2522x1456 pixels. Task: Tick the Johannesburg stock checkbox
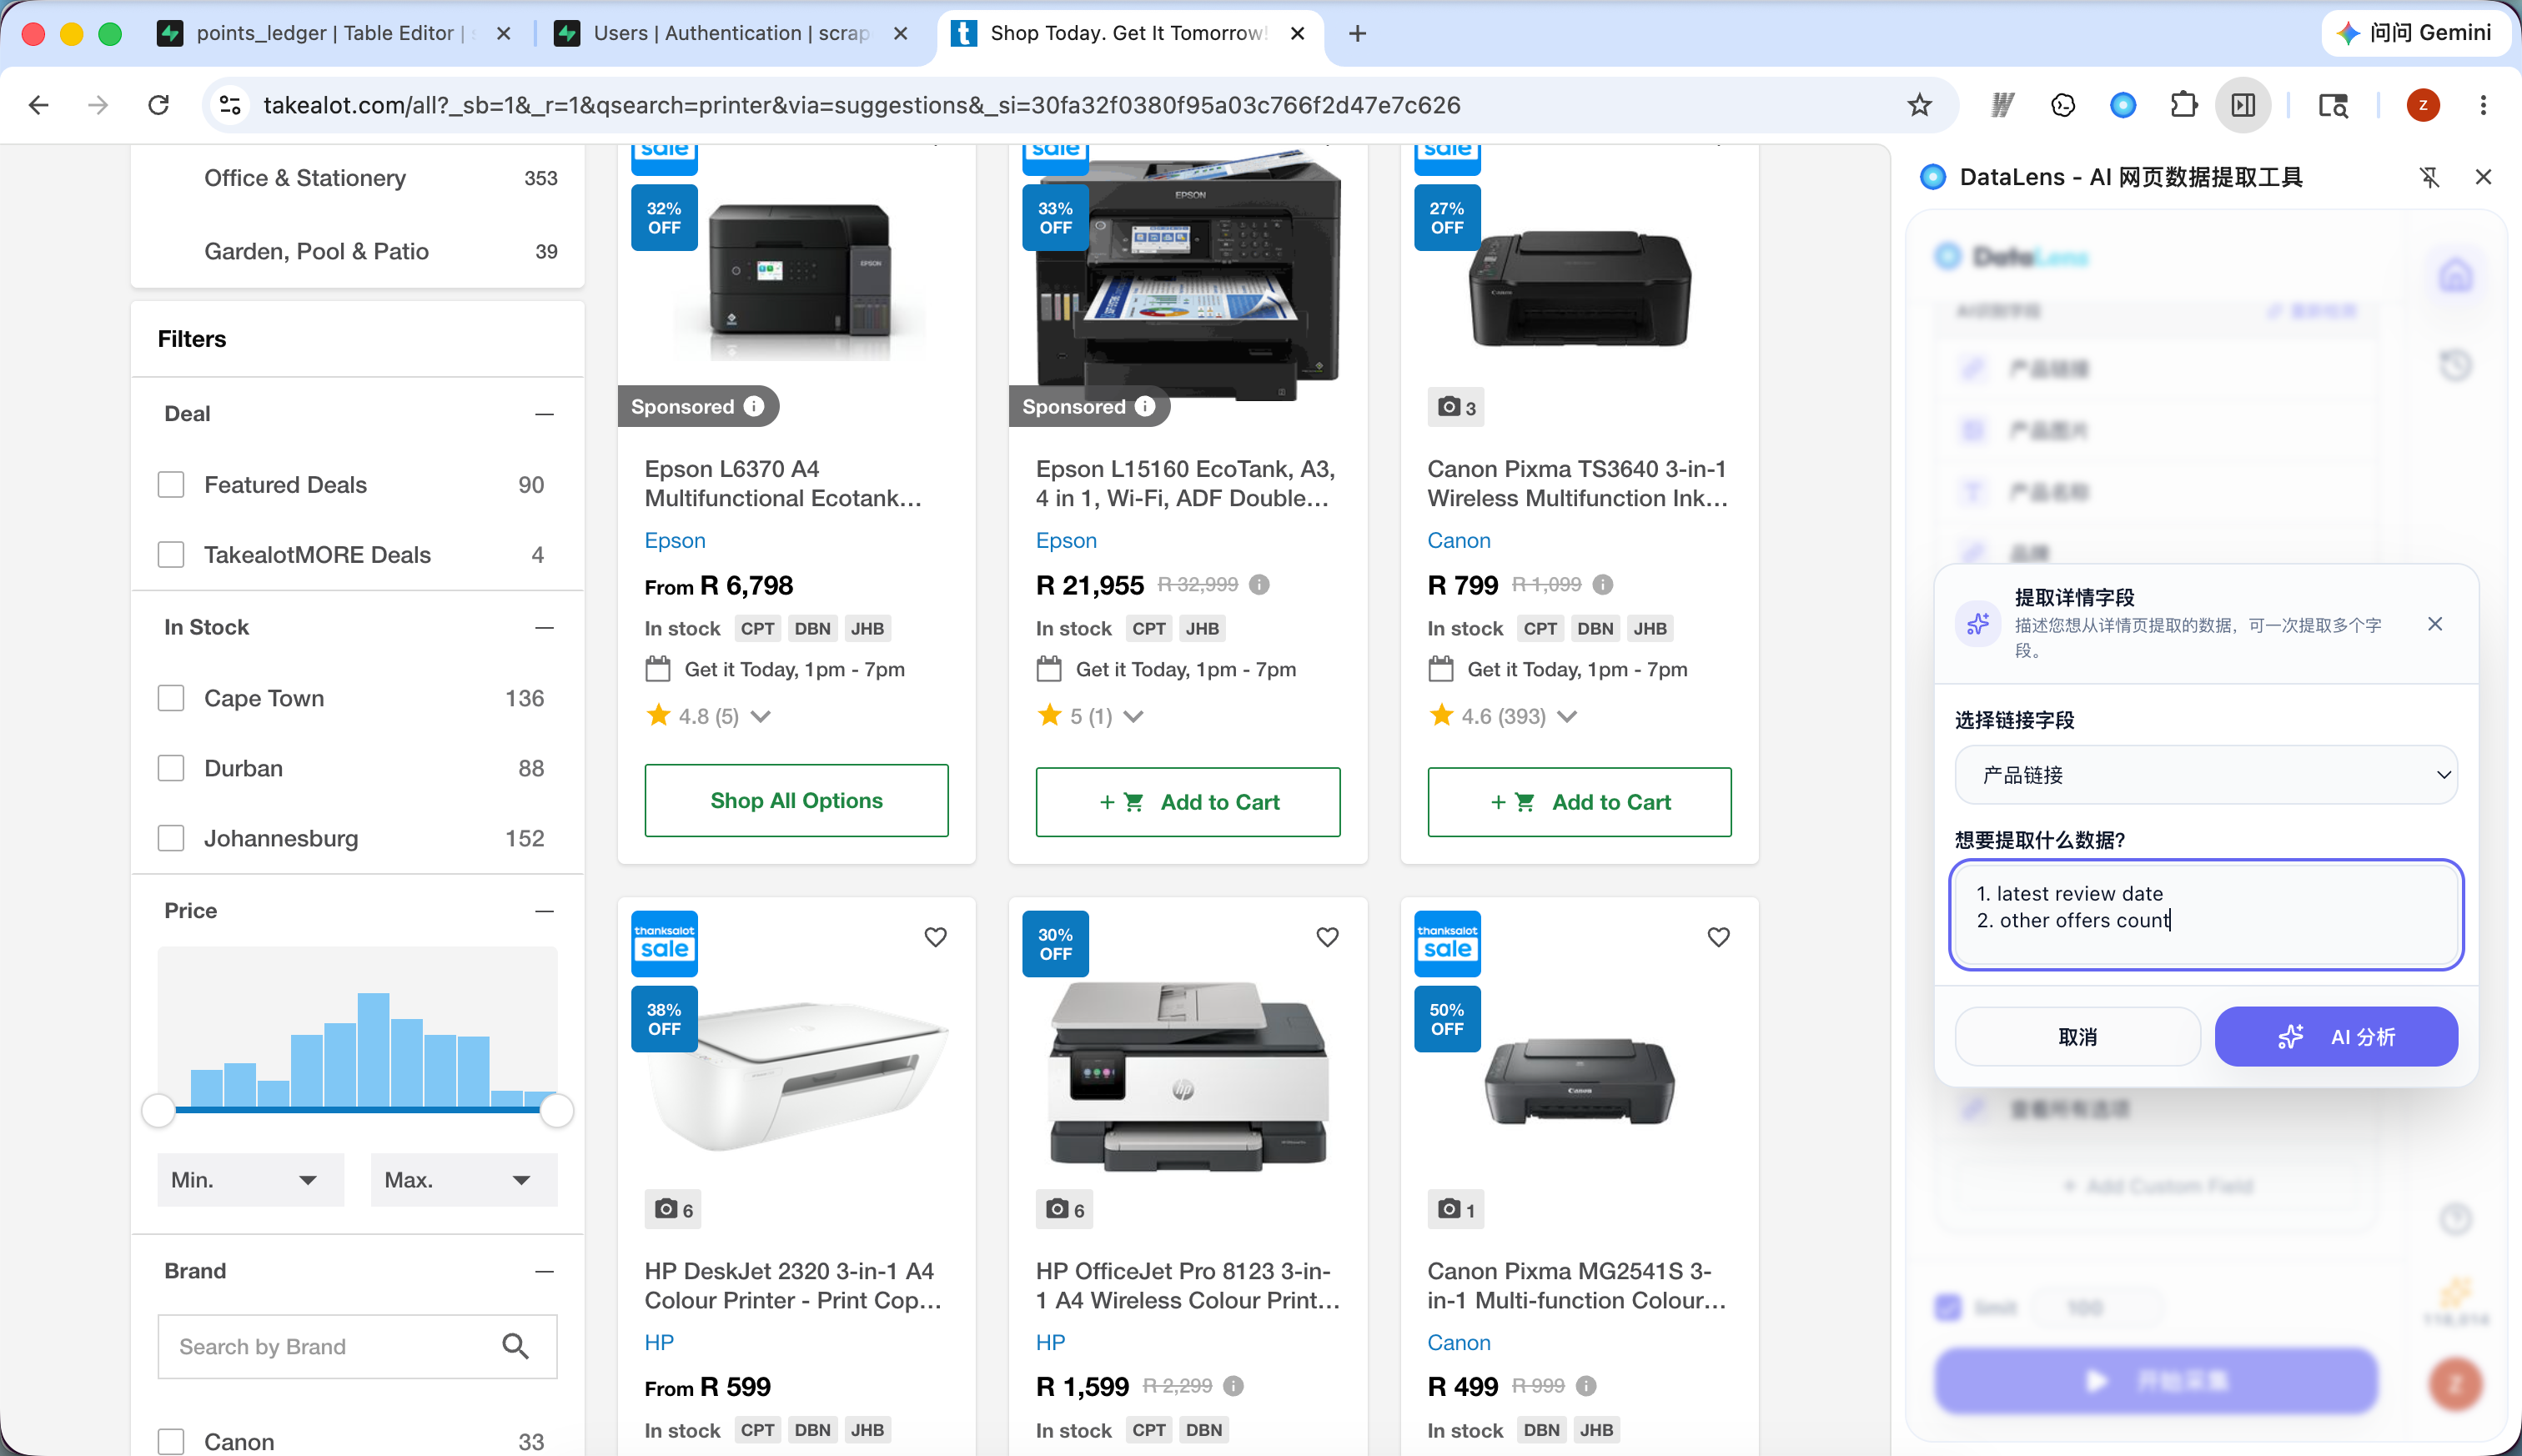coord(171,838)
